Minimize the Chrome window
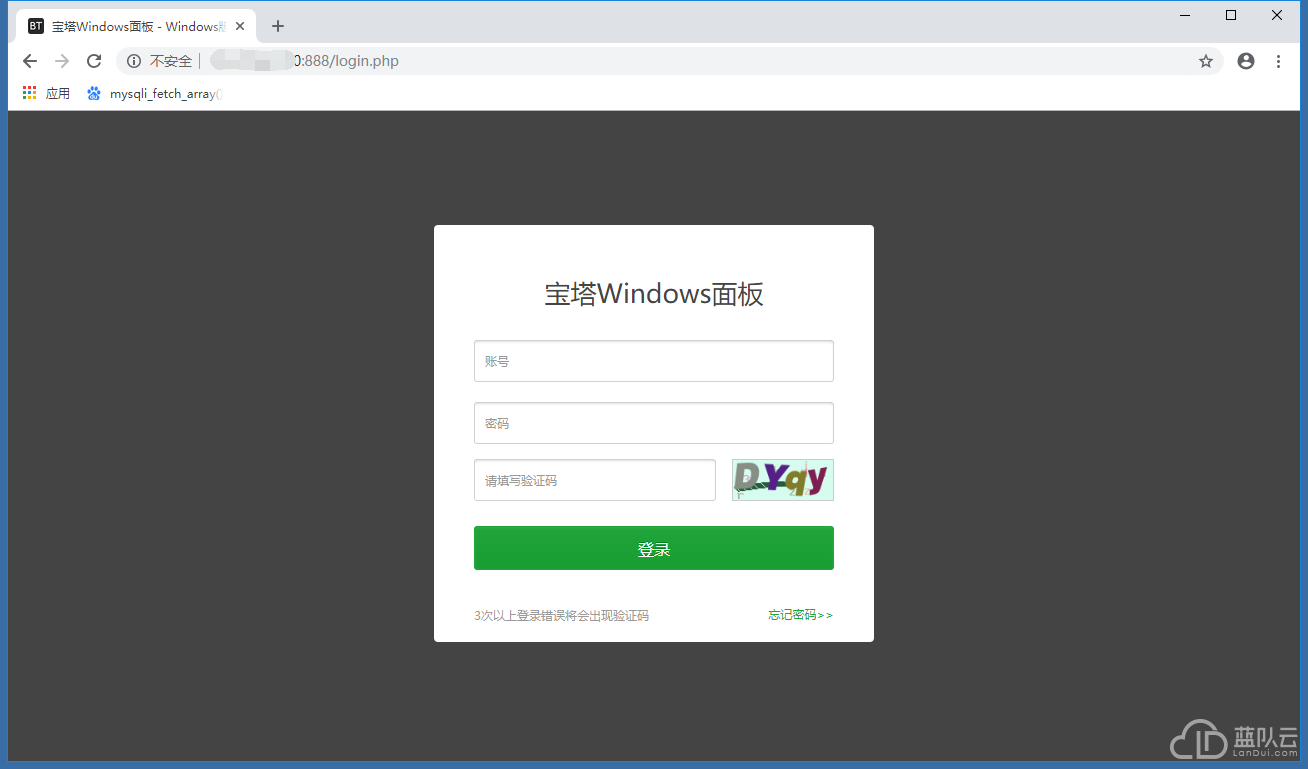This screenshot has height=769, width=1308. point(1185,15)
